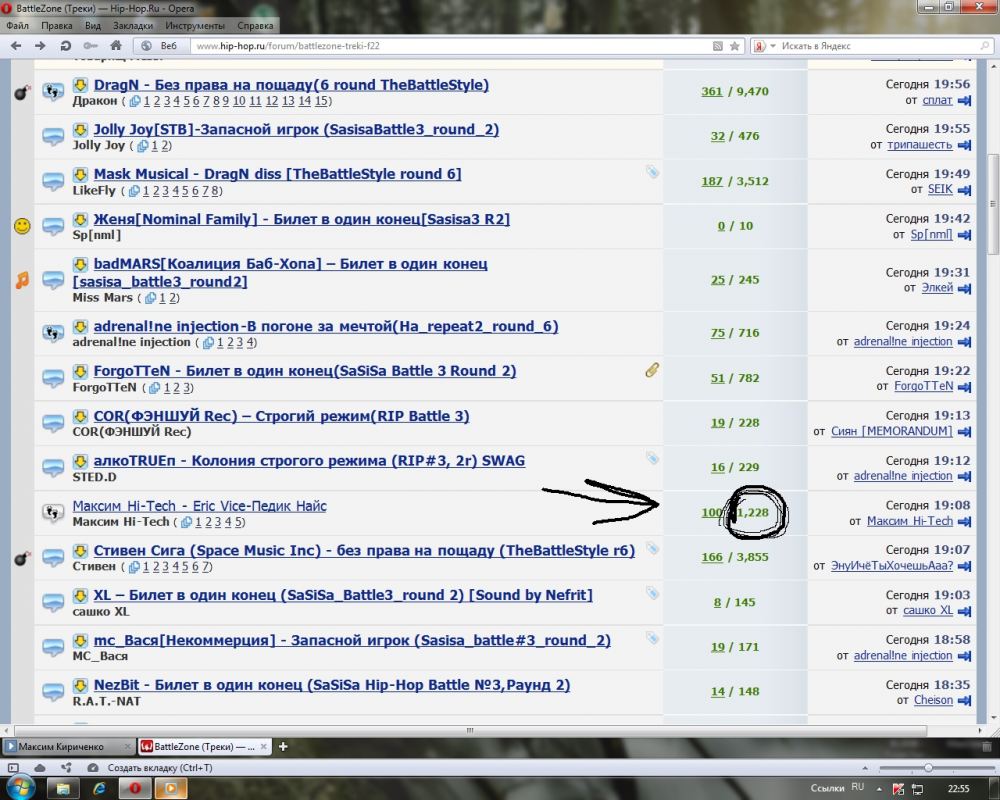Open Opera from the Windows taskbar
This screenshot has height=800, width=1000.
pyautogui.click(x=131, y=788)
